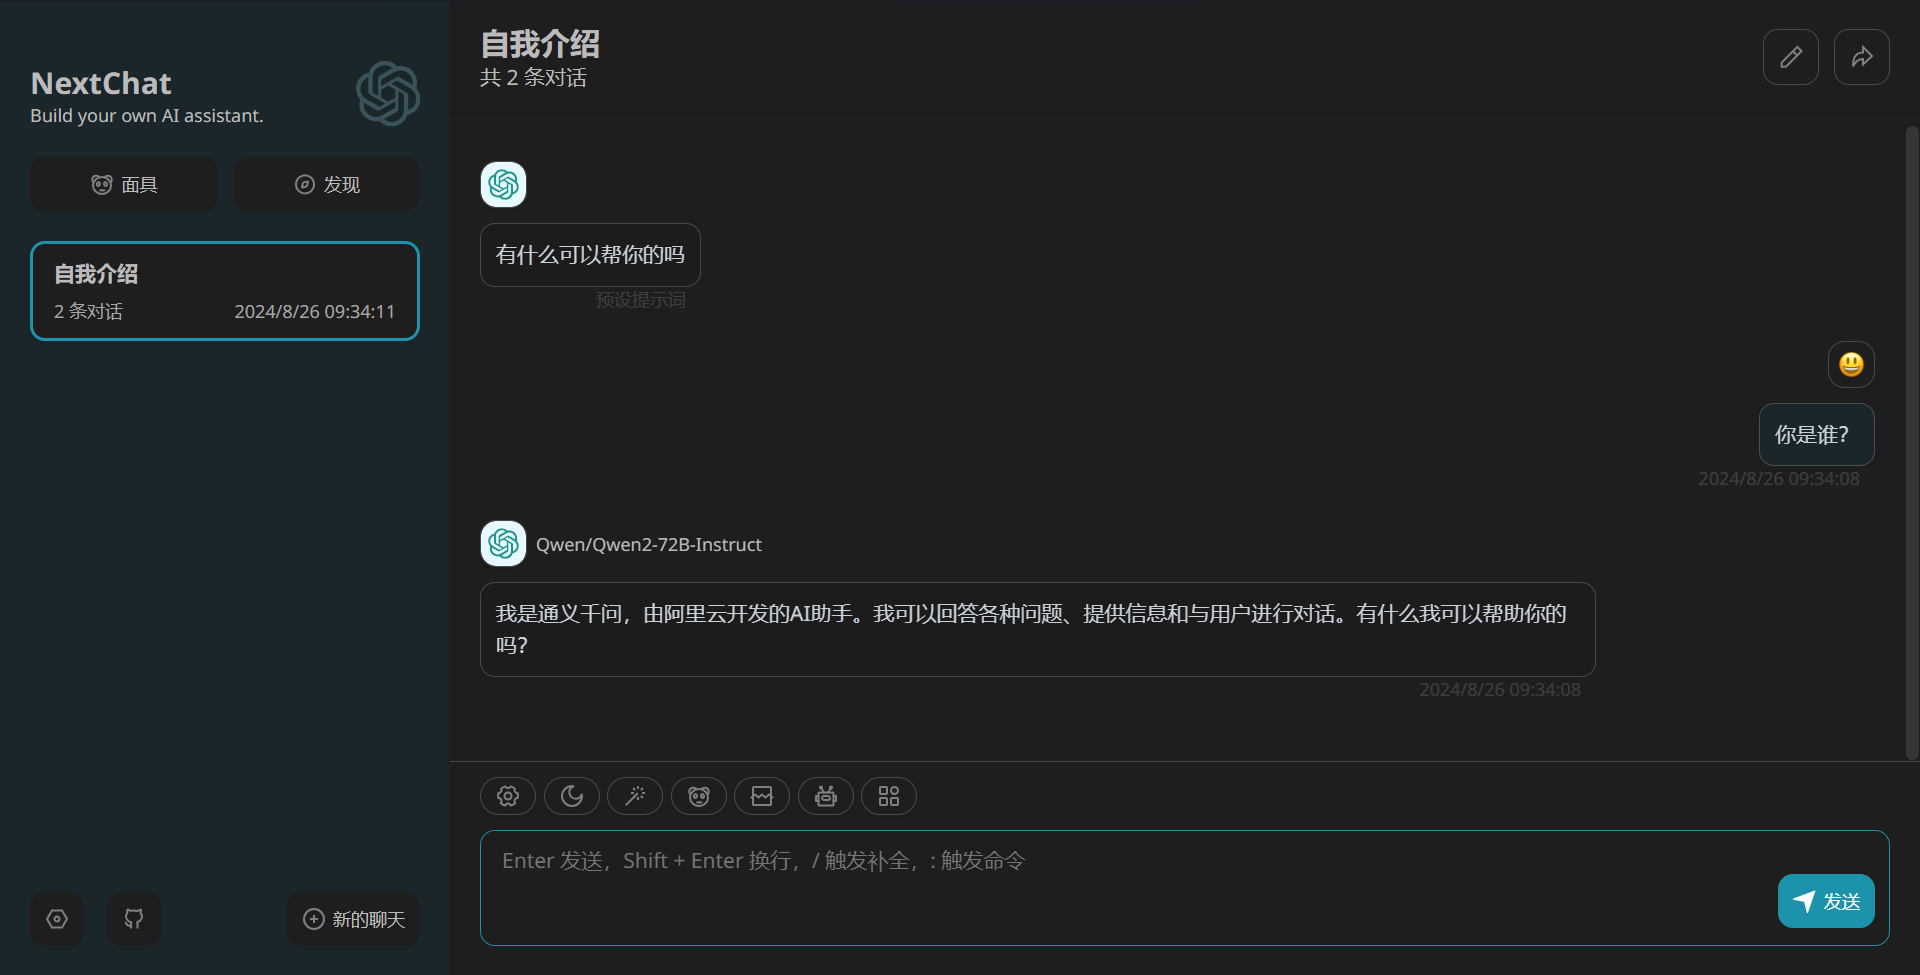
Task: Open masks panda icon in chat toolbar
Action: click(x=699, y=796)
